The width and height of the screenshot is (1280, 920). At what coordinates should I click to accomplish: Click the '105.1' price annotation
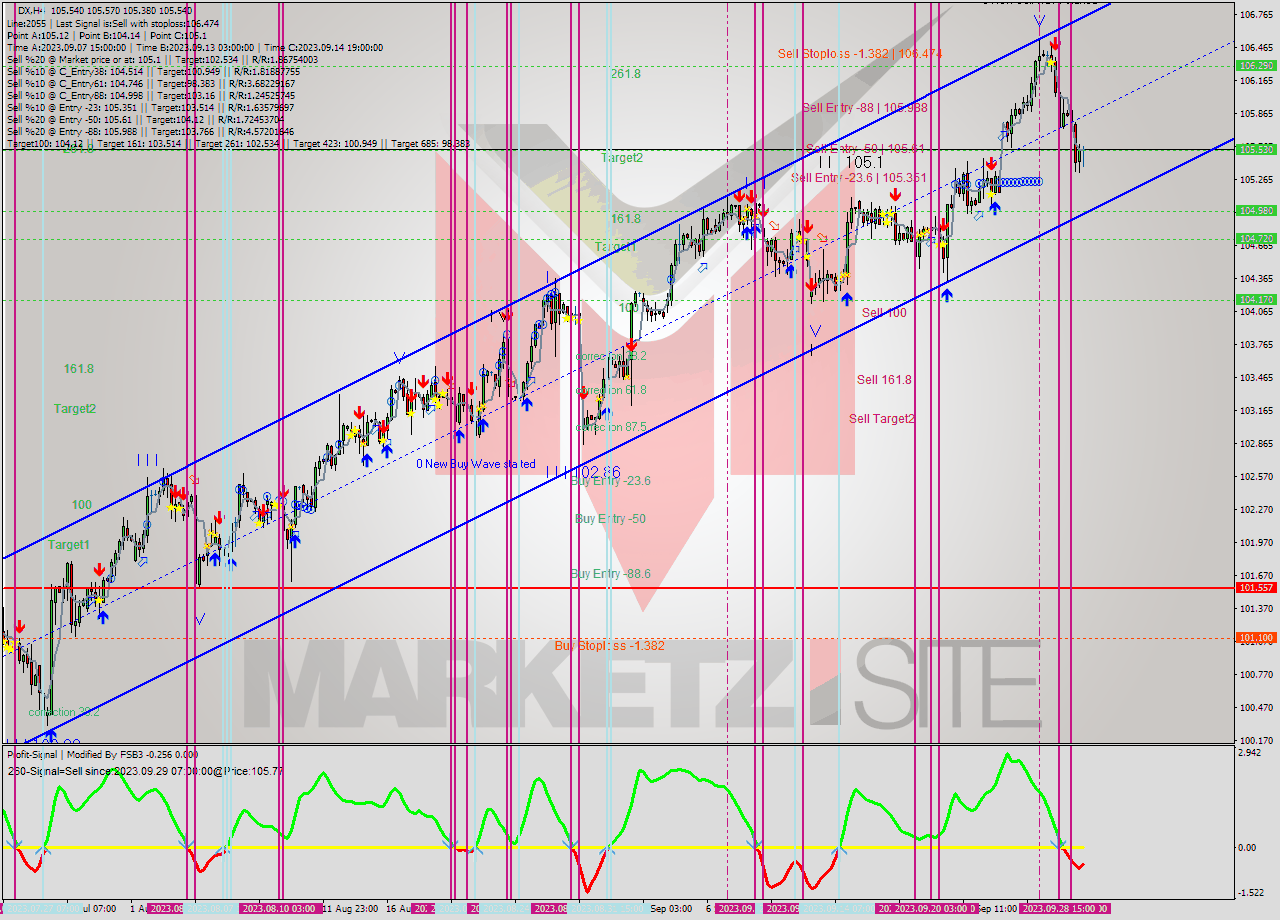pos(864,161)
